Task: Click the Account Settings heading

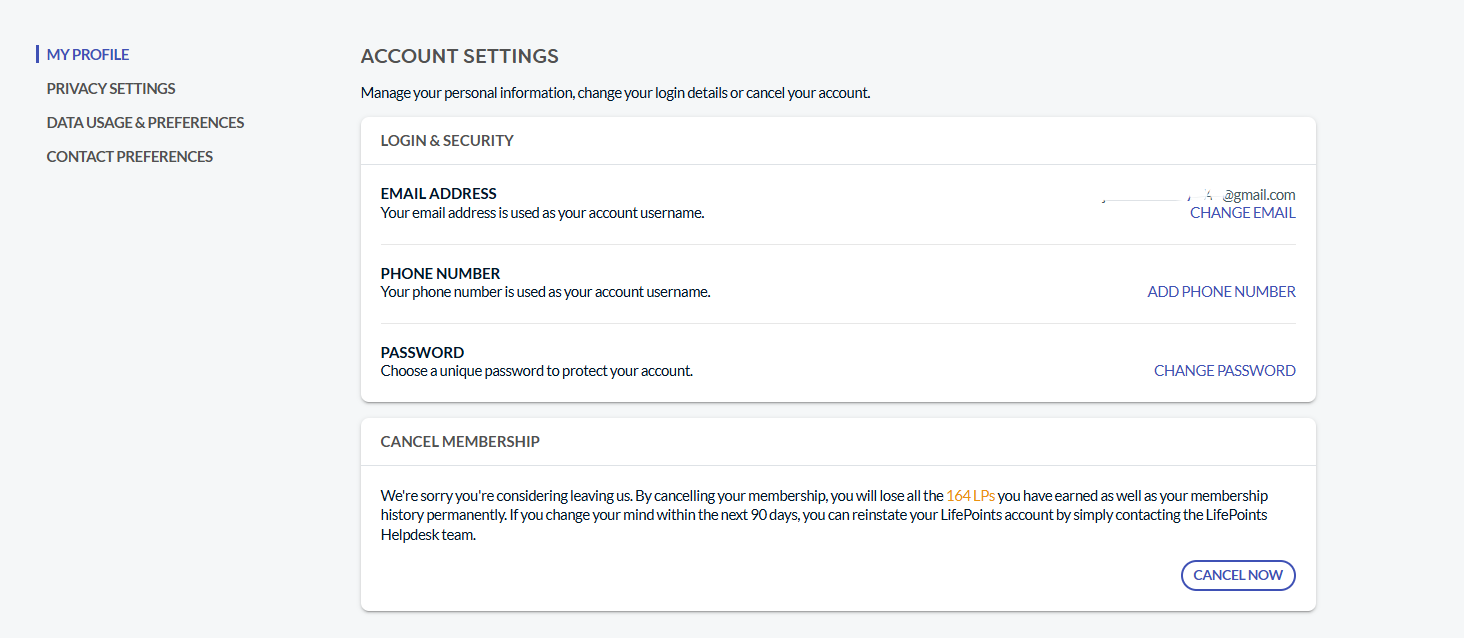Action: tap(460, 56)
